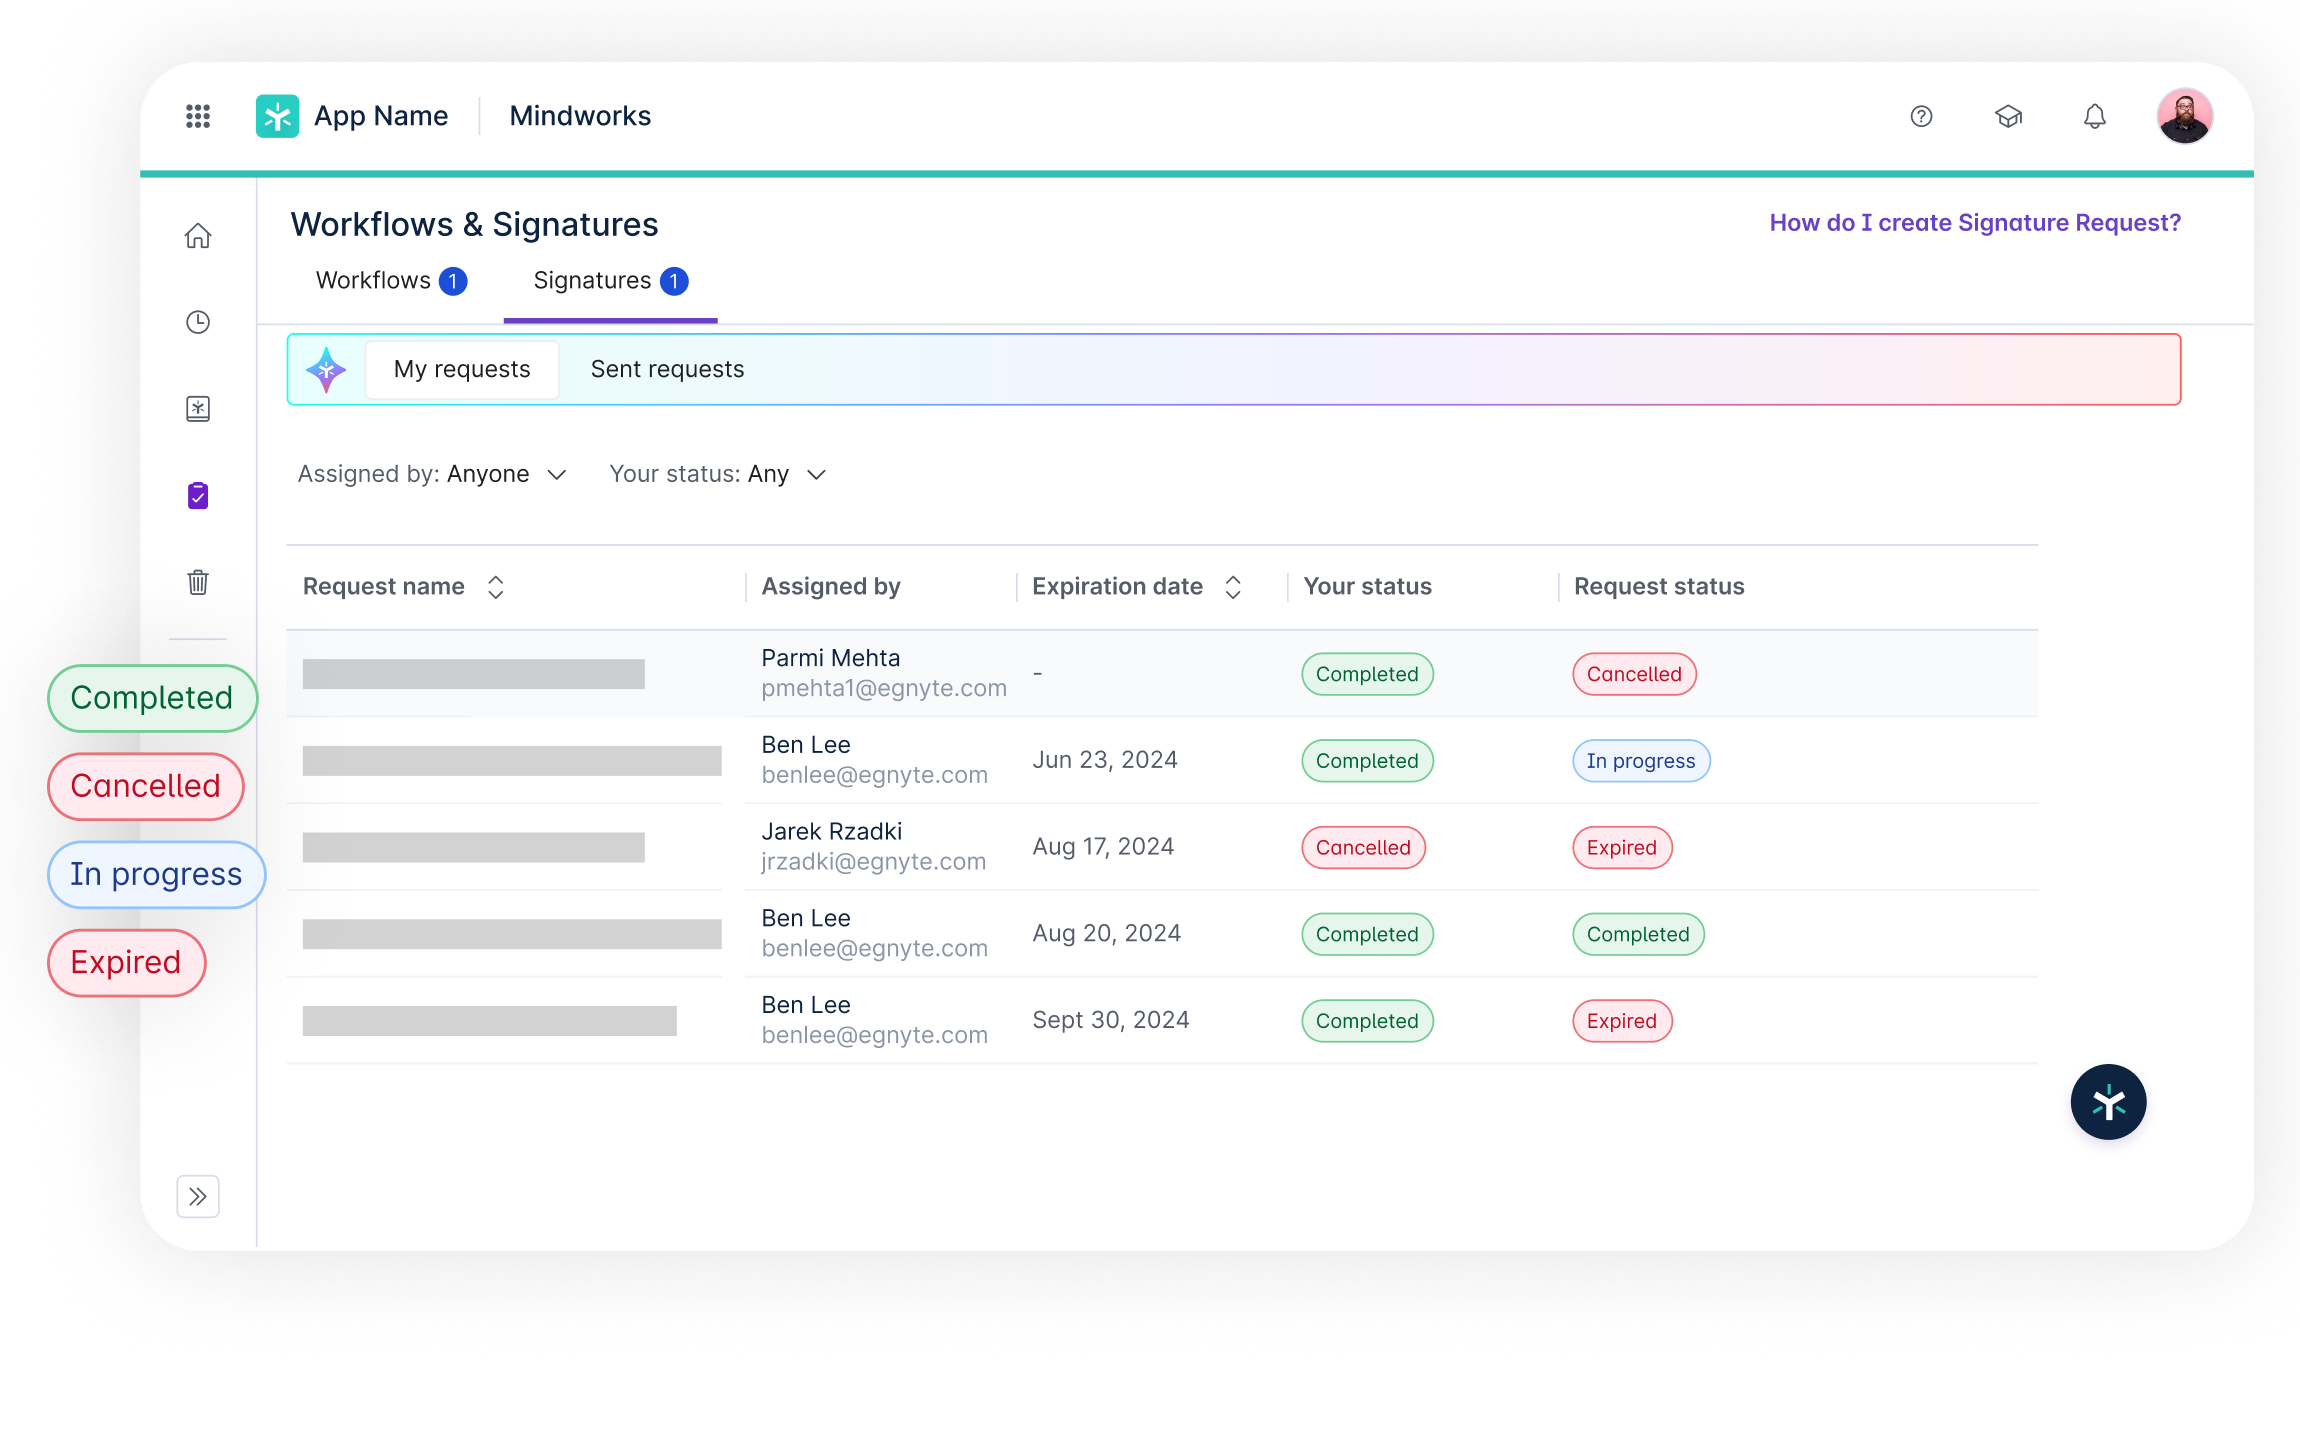Open How do I create Signature Request link
The height and width of the screenshot is (1440, 2300).
1975,223
